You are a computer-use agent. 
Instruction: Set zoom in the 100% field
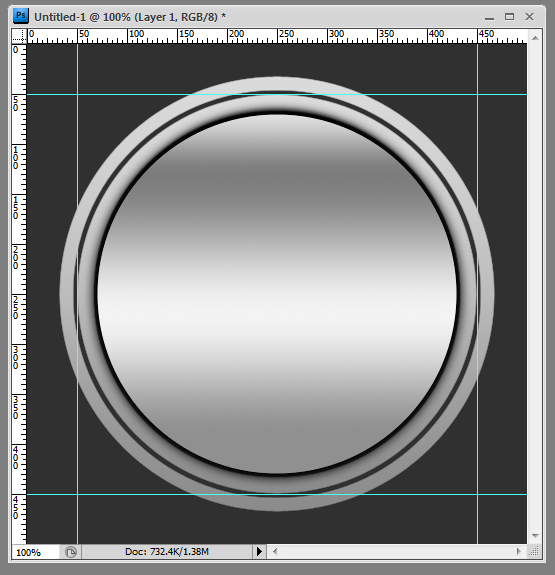(36, 552)
